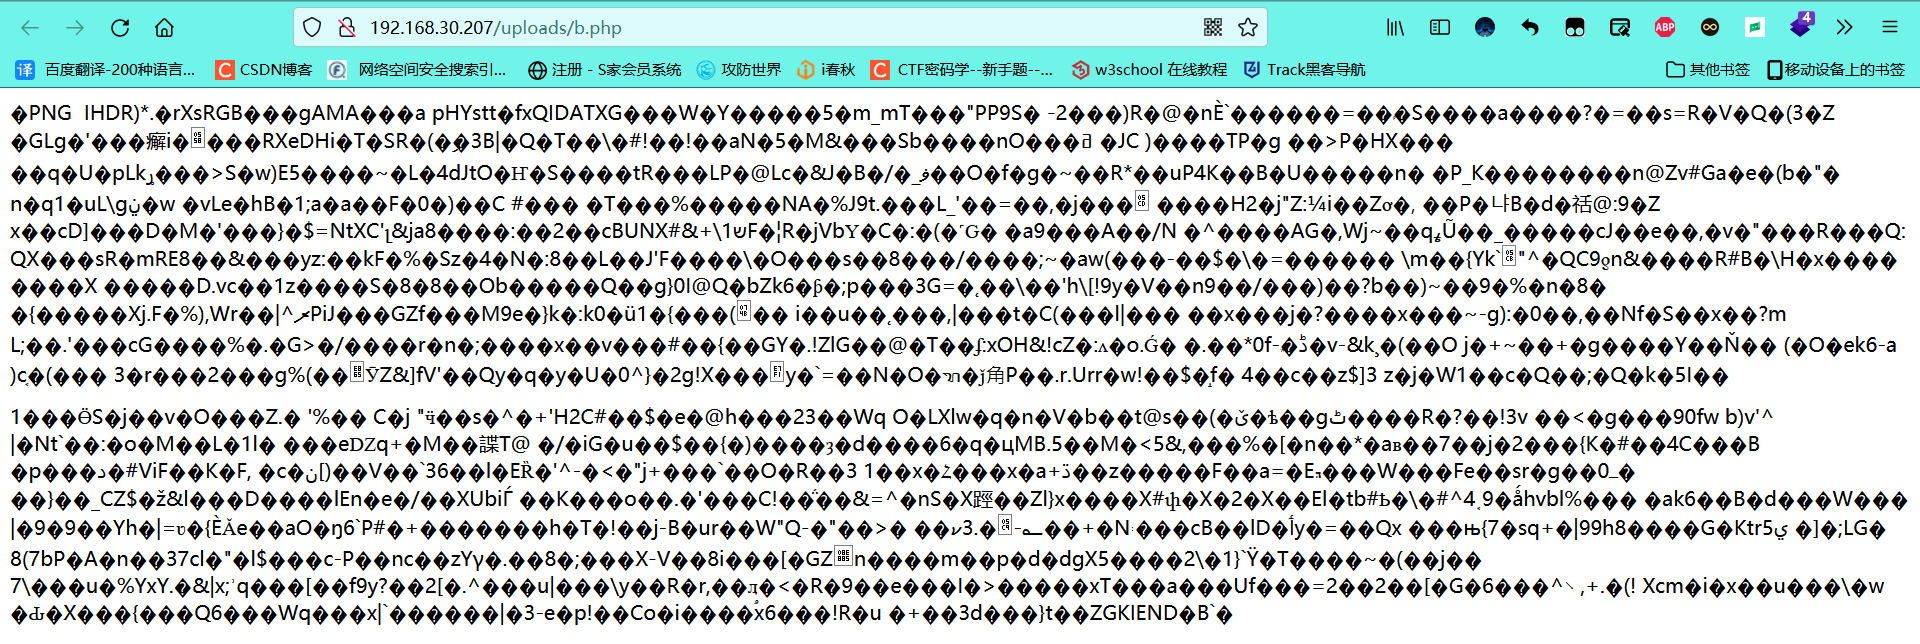The width and height of the screenshot is (1920, 644).
Task: Reload the current page
Action: pos(120,28)
